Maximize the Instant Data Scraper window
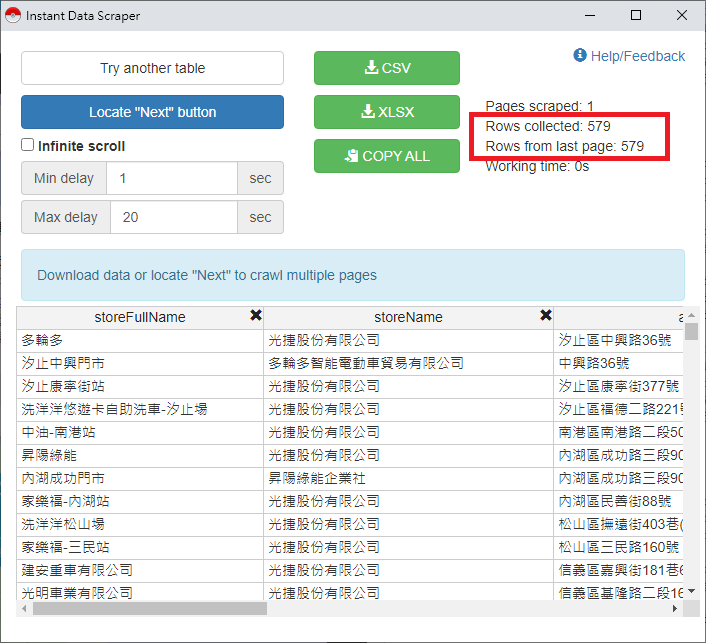 (x=636, y=15)
